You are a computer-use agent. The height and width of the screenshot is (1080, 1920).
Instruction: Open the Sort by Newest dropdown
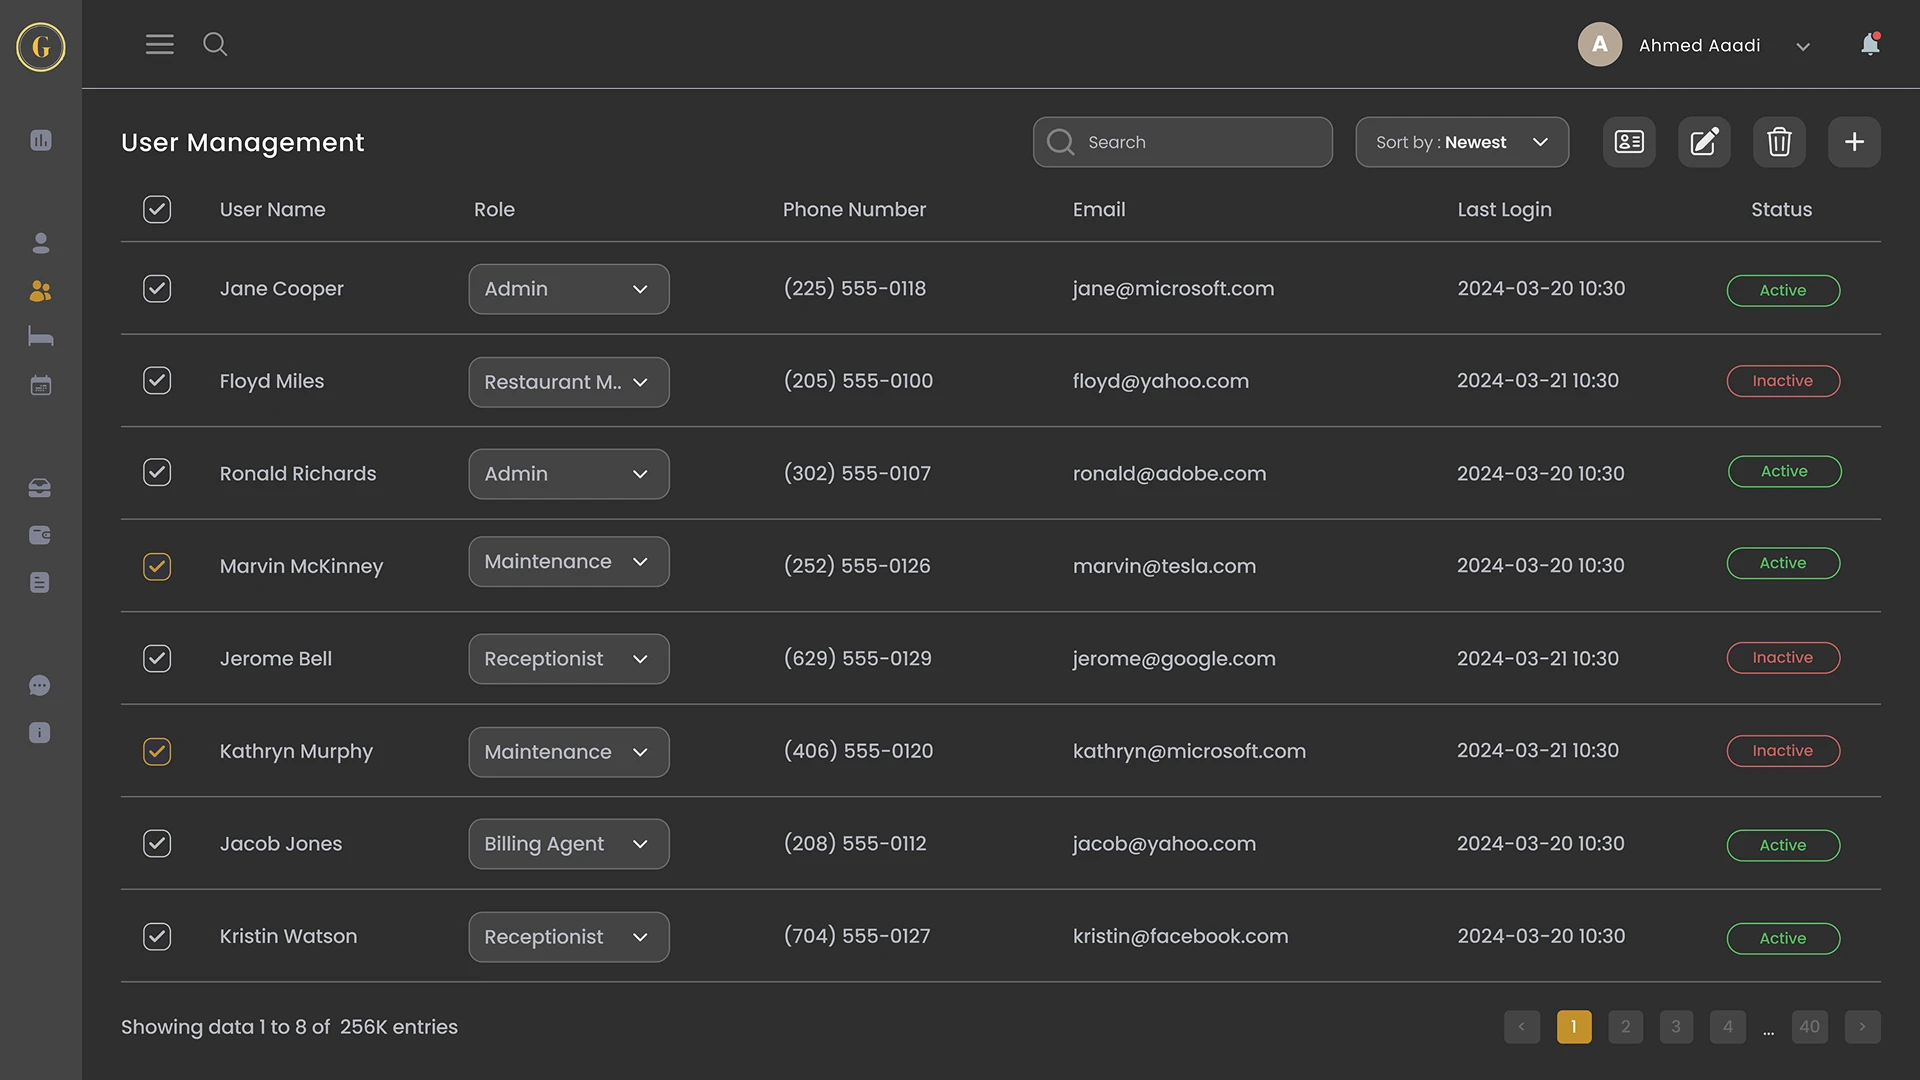coord(1461,141)
